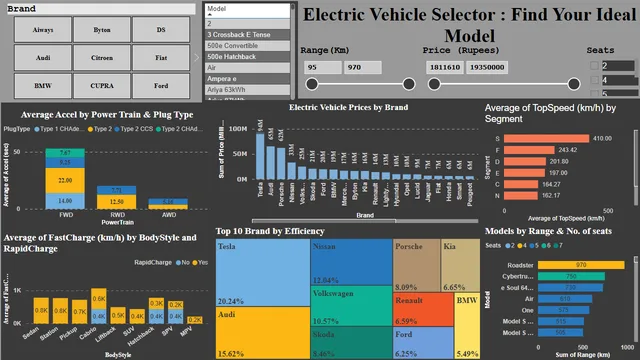
Task: Pick '3 Crossback E Tense' model
Action: pyautogui.click(x=247, y=35)
